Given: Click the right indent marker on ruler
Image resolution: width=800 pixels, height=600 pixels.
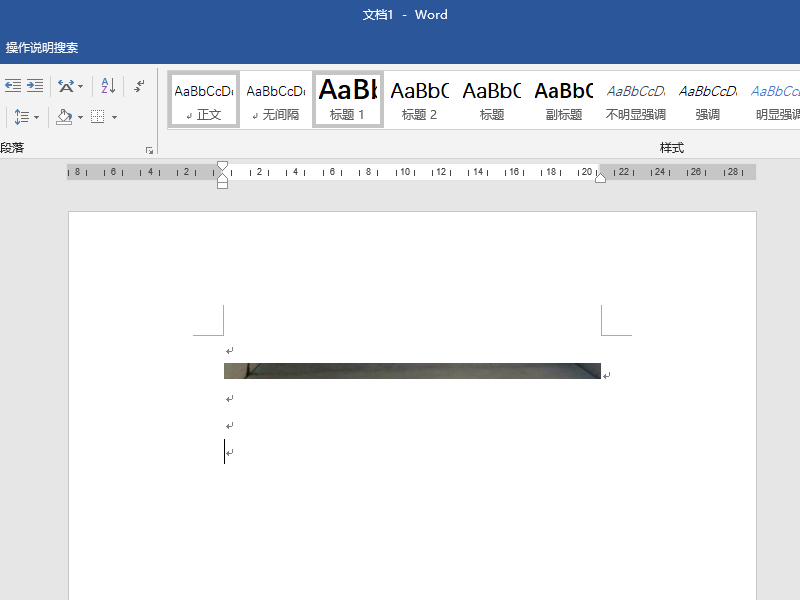Looking at the screenshot, I should tap(600, 178).
